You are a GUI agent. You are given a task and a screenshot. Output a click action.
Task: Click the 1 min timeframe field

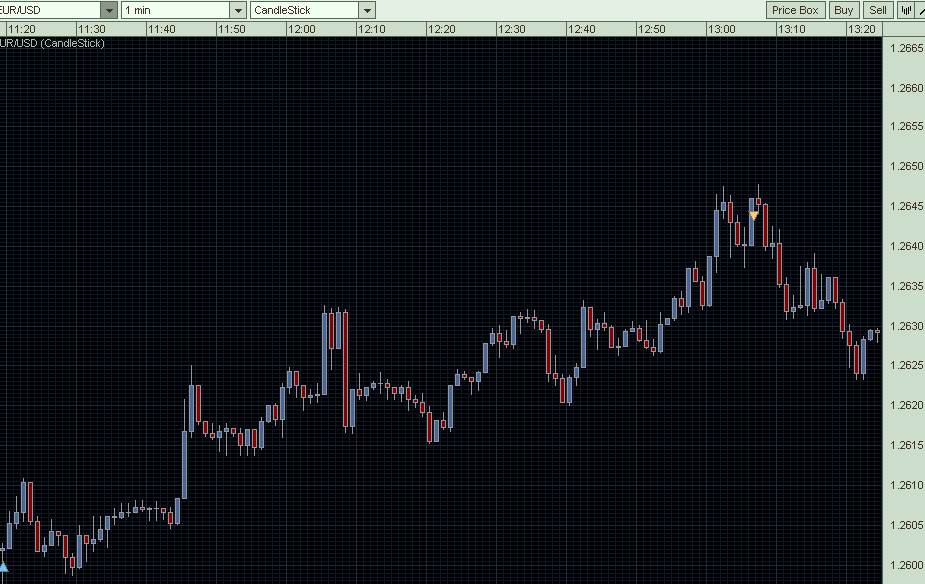click(x=176, y=10)
